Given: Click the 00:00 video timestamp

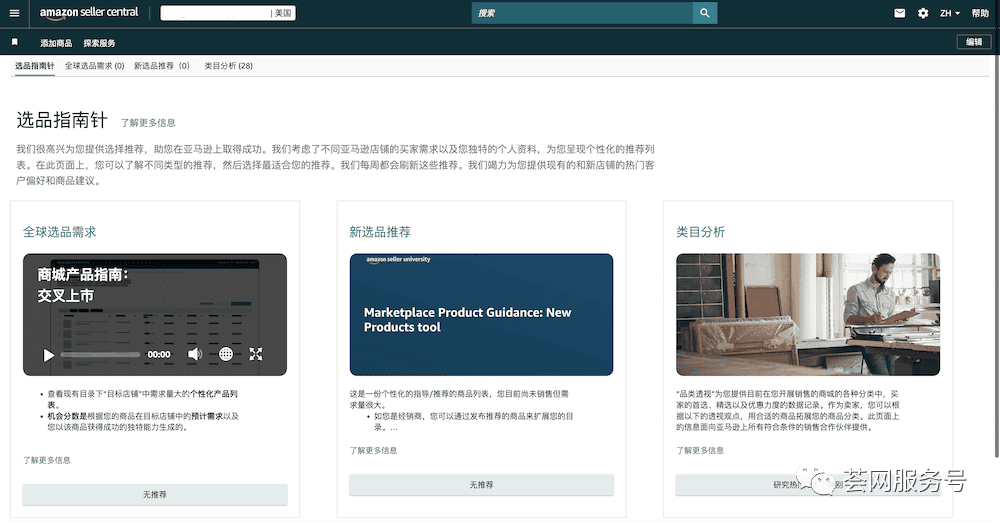Looking at the screenshot, I should 159,355.
